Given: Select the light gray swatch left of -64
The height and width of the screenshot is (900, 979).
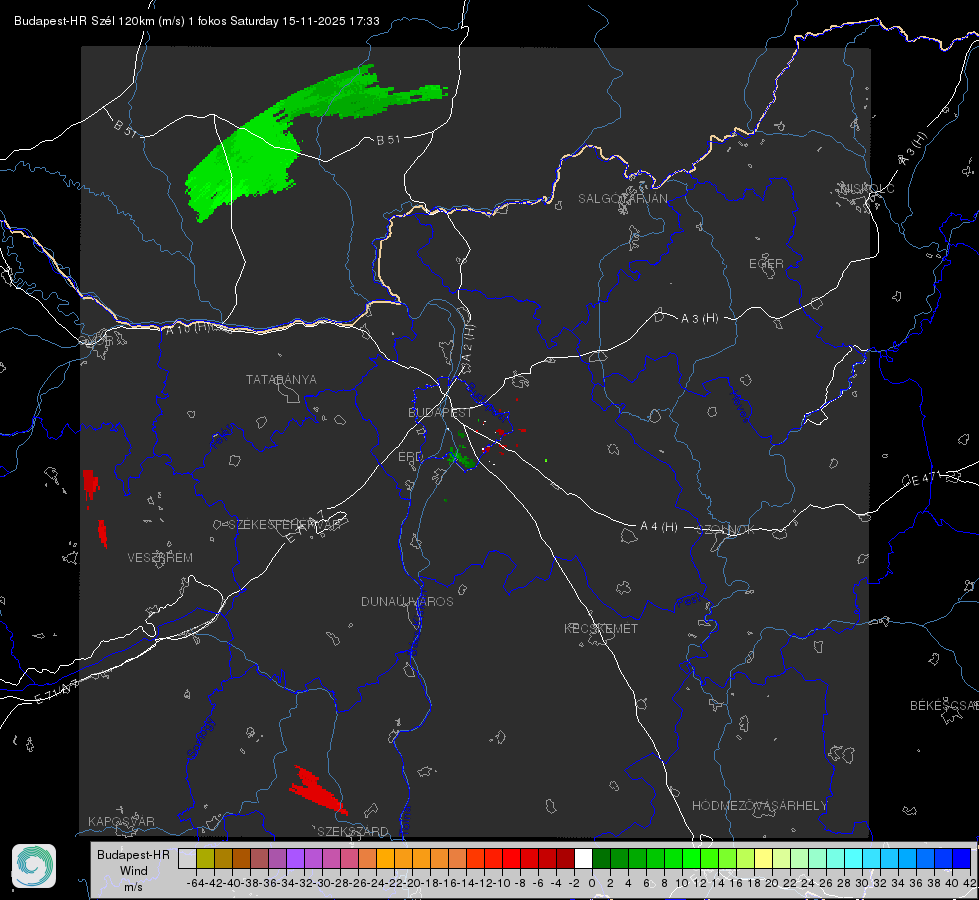Looking at the screenshot, I should (x=187, y=859).
